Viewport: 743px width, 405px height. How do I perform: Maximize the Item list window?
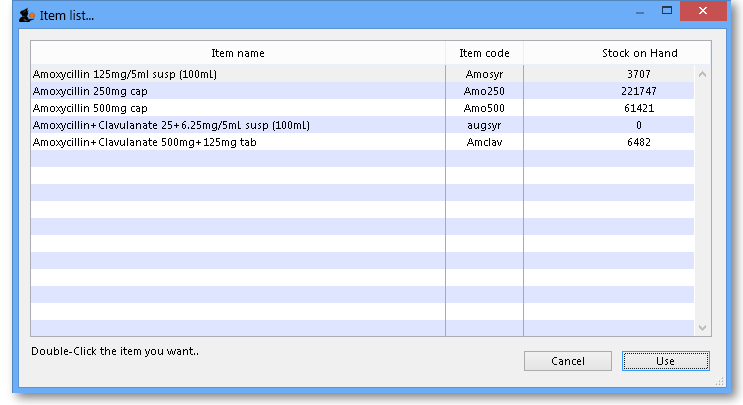666,12
